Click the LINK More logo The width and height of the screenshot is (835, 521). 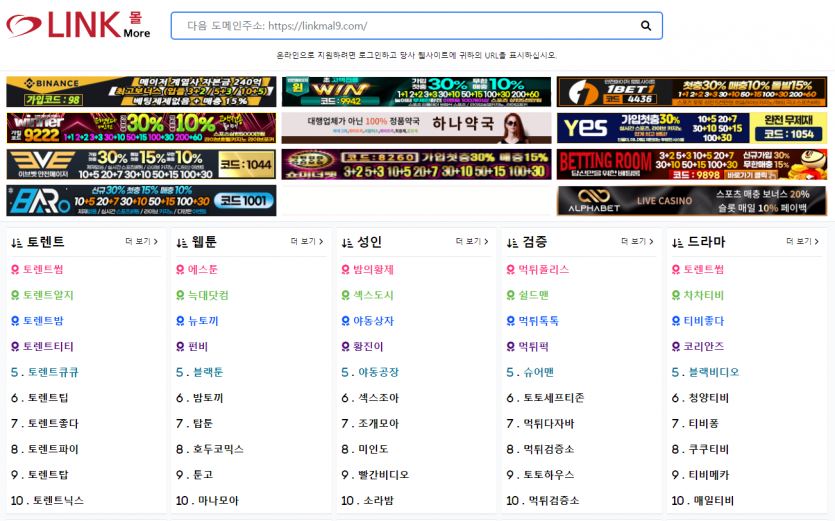pos(78,25)
